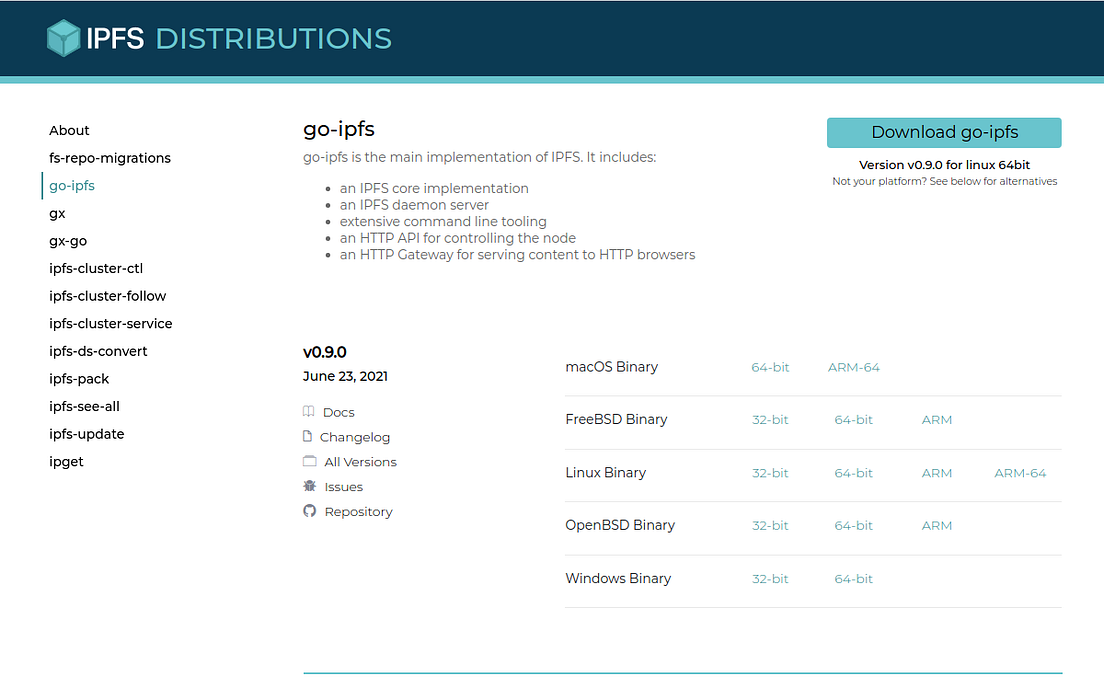Download the OpenBSD 32-bit binary
The height and width of the screenshot is (698, 1104).
click(x=770, y=525)
